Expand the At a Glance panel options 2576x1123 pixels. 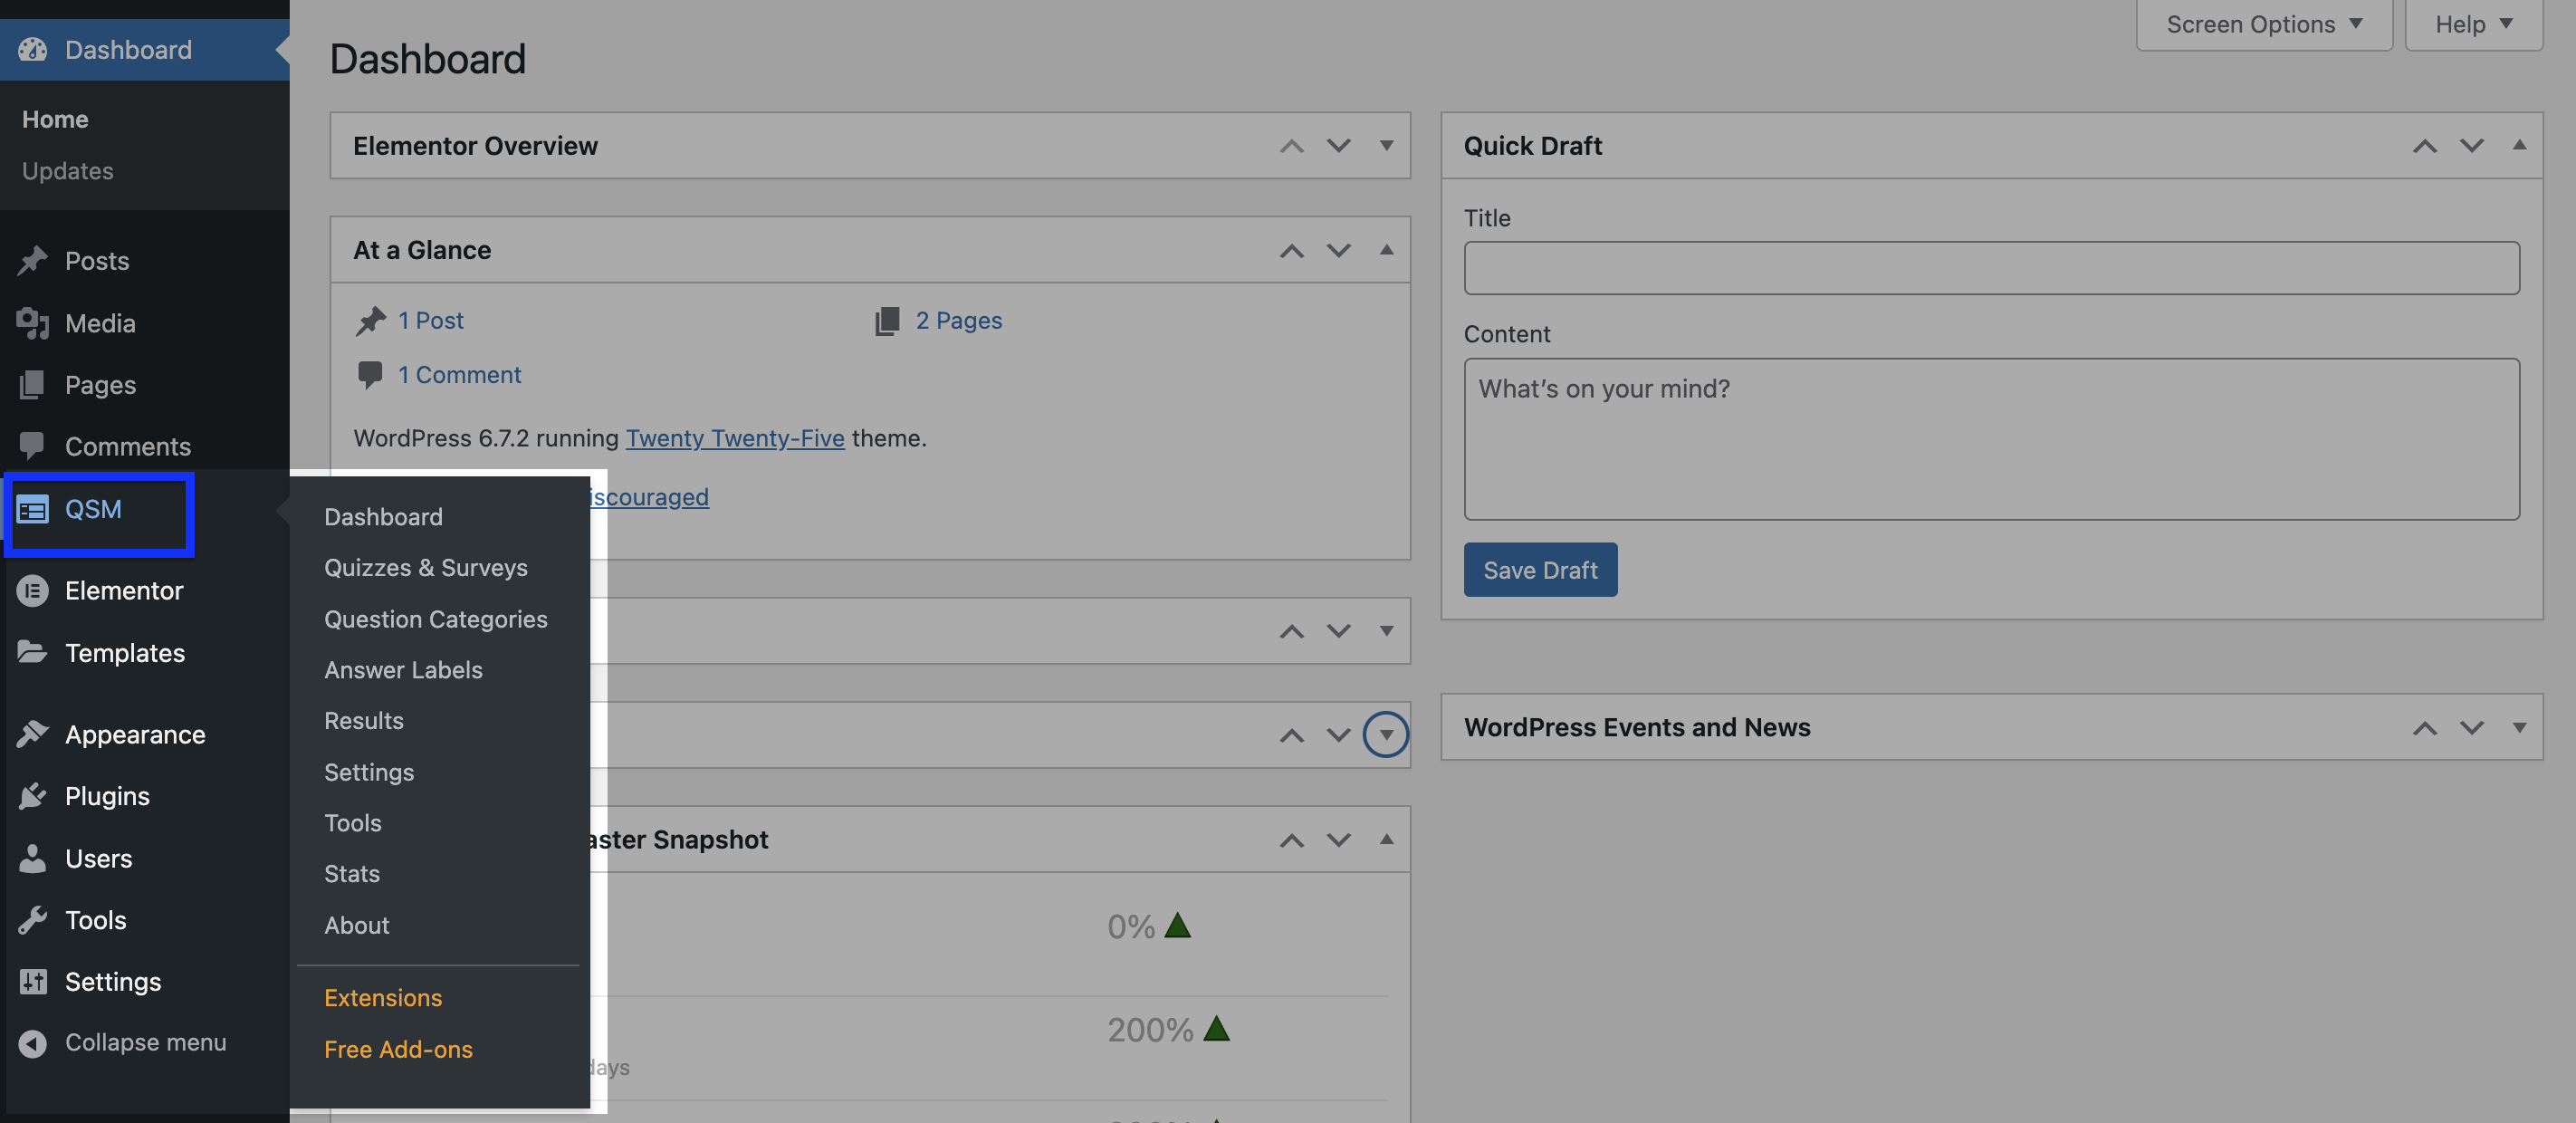click(1385, 250)
